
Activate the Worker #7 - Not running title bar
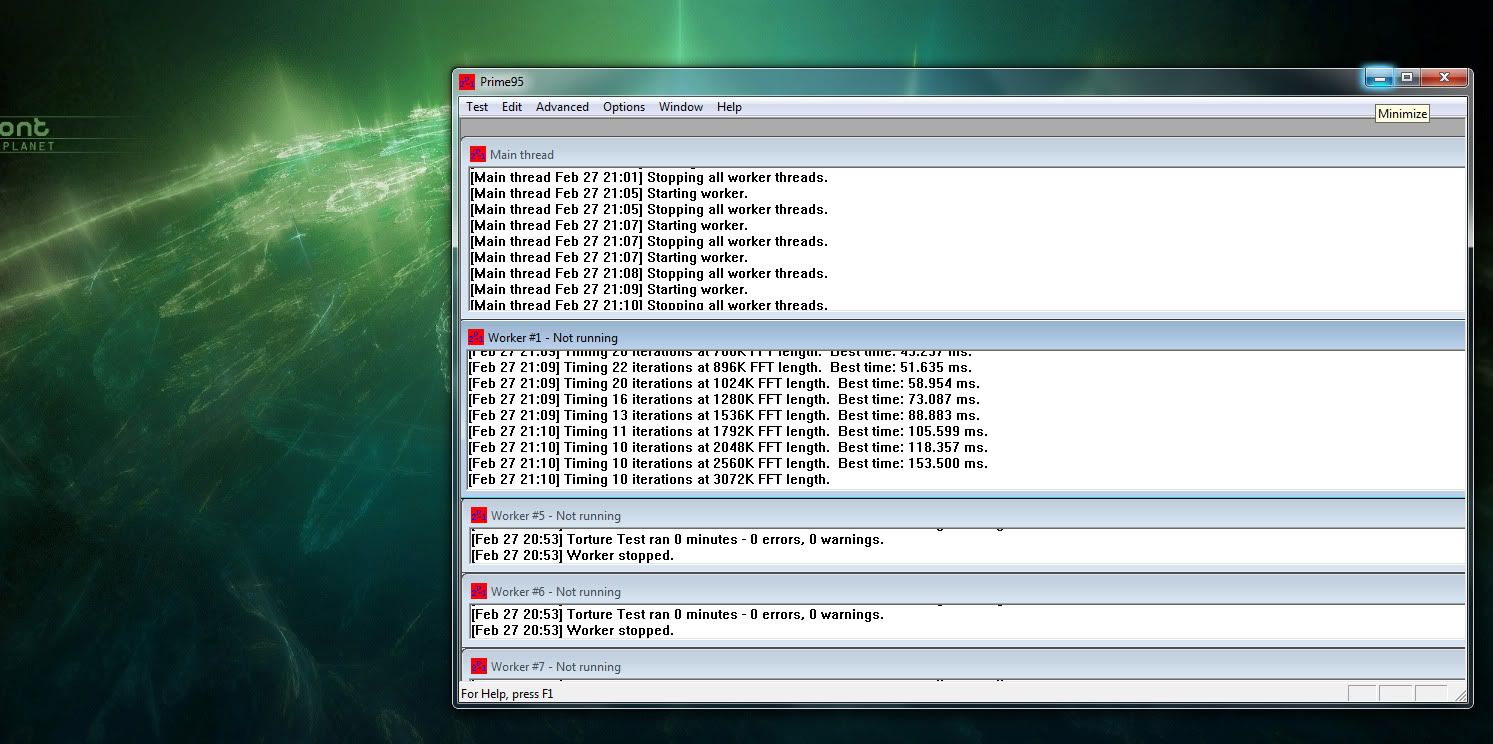click(x=963, y=666)
